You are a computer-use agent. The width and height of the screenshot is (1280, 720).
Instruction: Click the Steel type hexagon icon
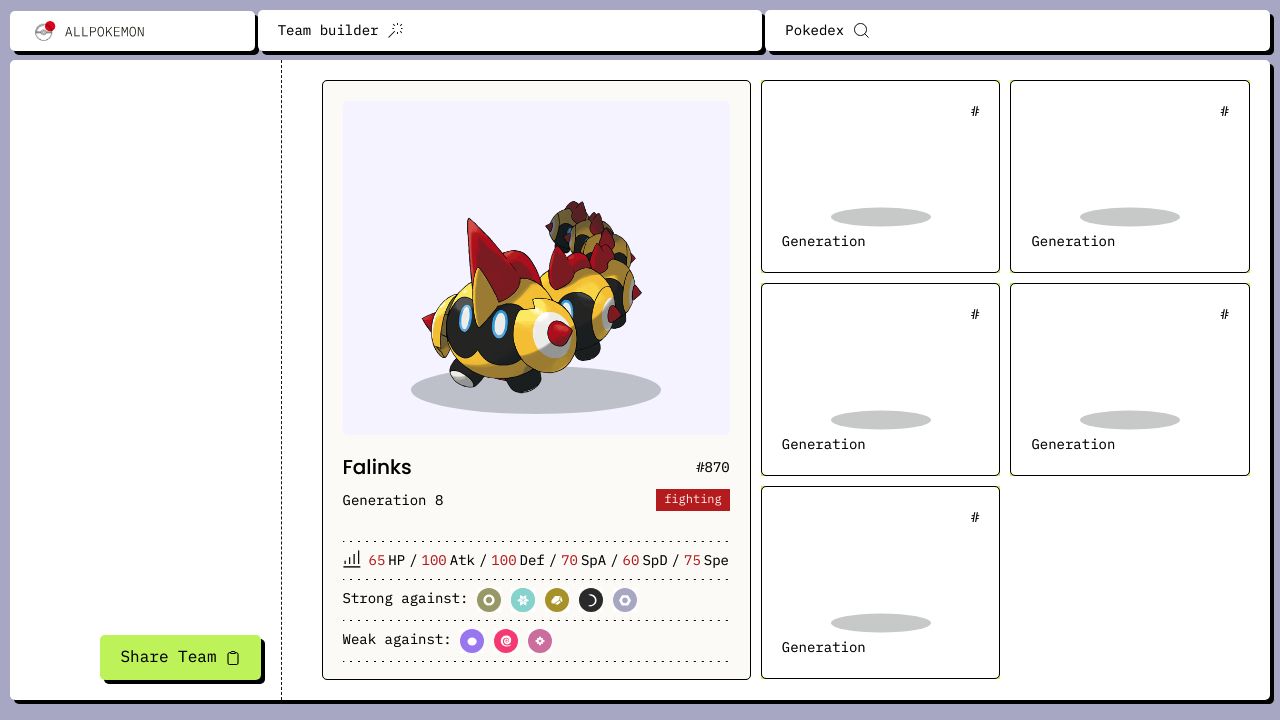[x=625, y=600]
